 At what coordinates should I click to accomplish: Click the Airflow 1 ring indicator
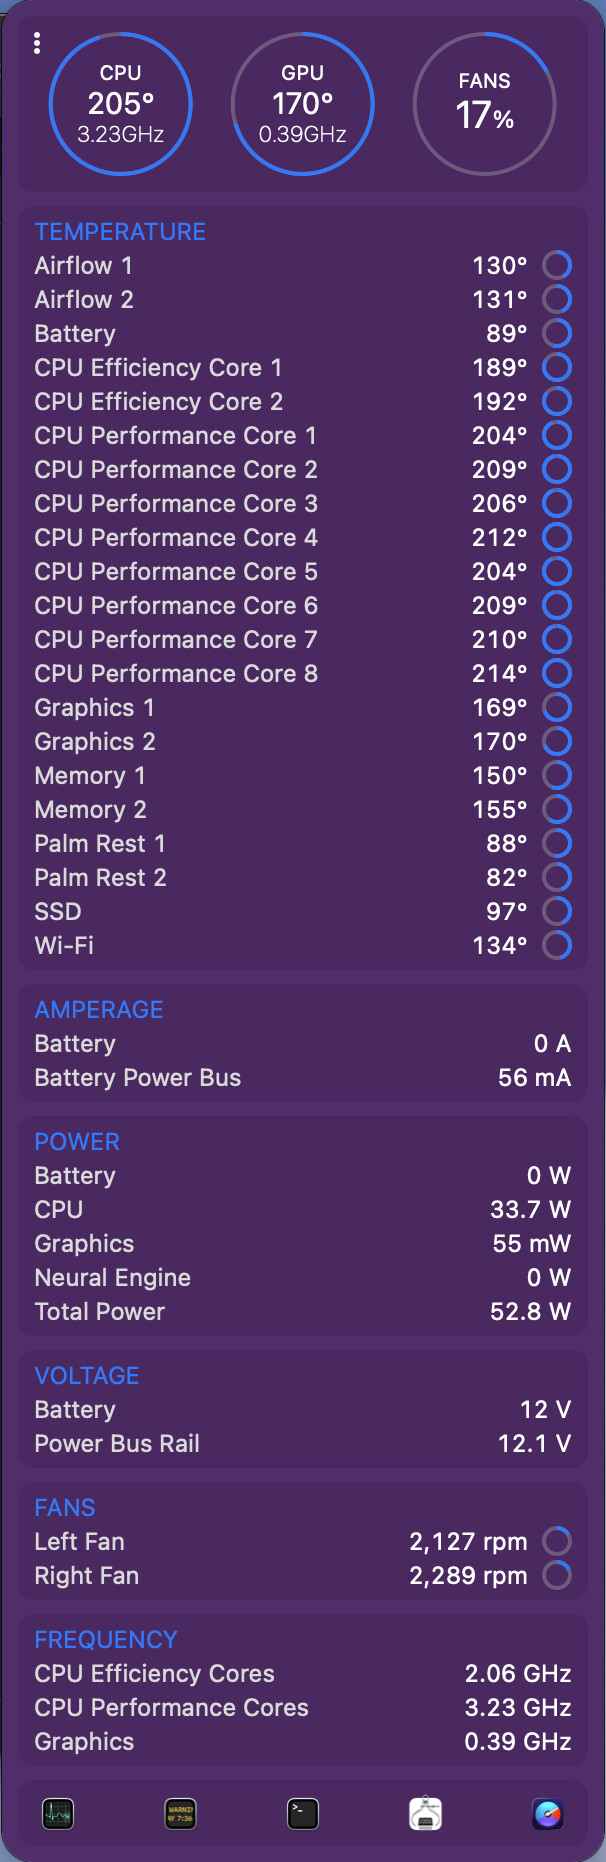pyautogui.click(x=557, y=265)
